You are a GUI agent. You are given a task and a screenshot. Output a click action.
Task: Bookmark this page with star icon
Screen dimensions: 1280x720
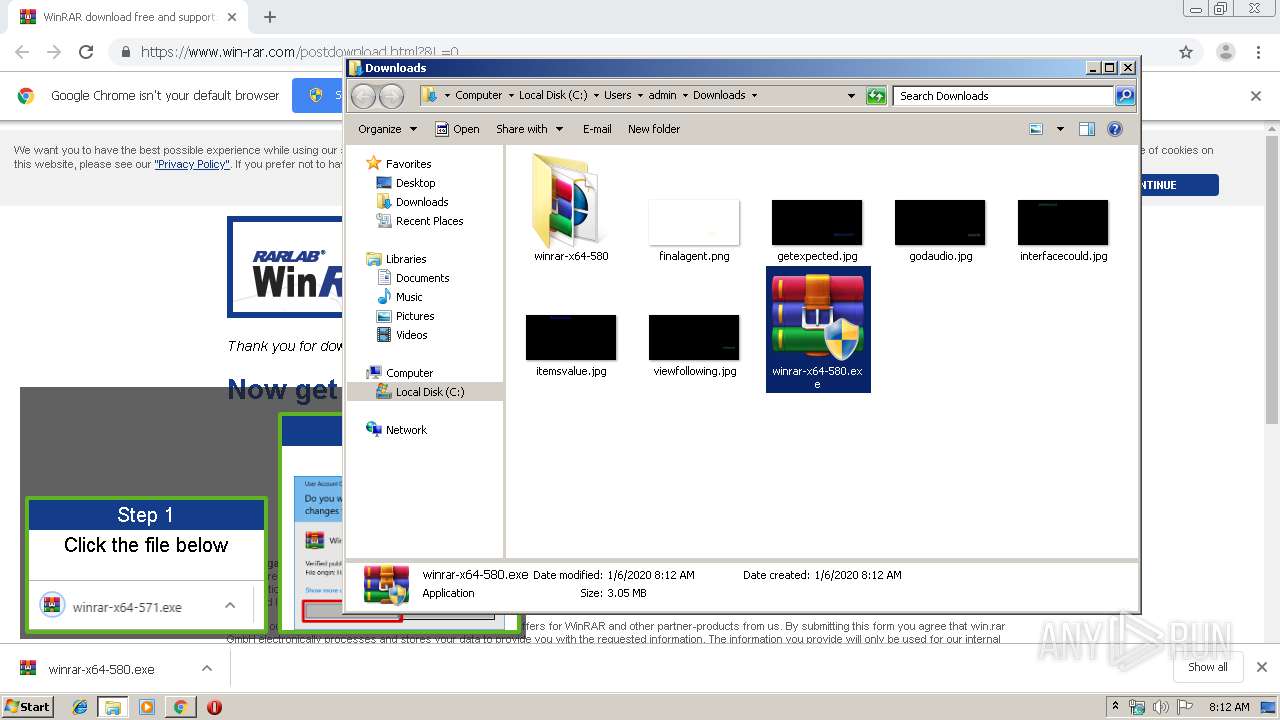1186,52
